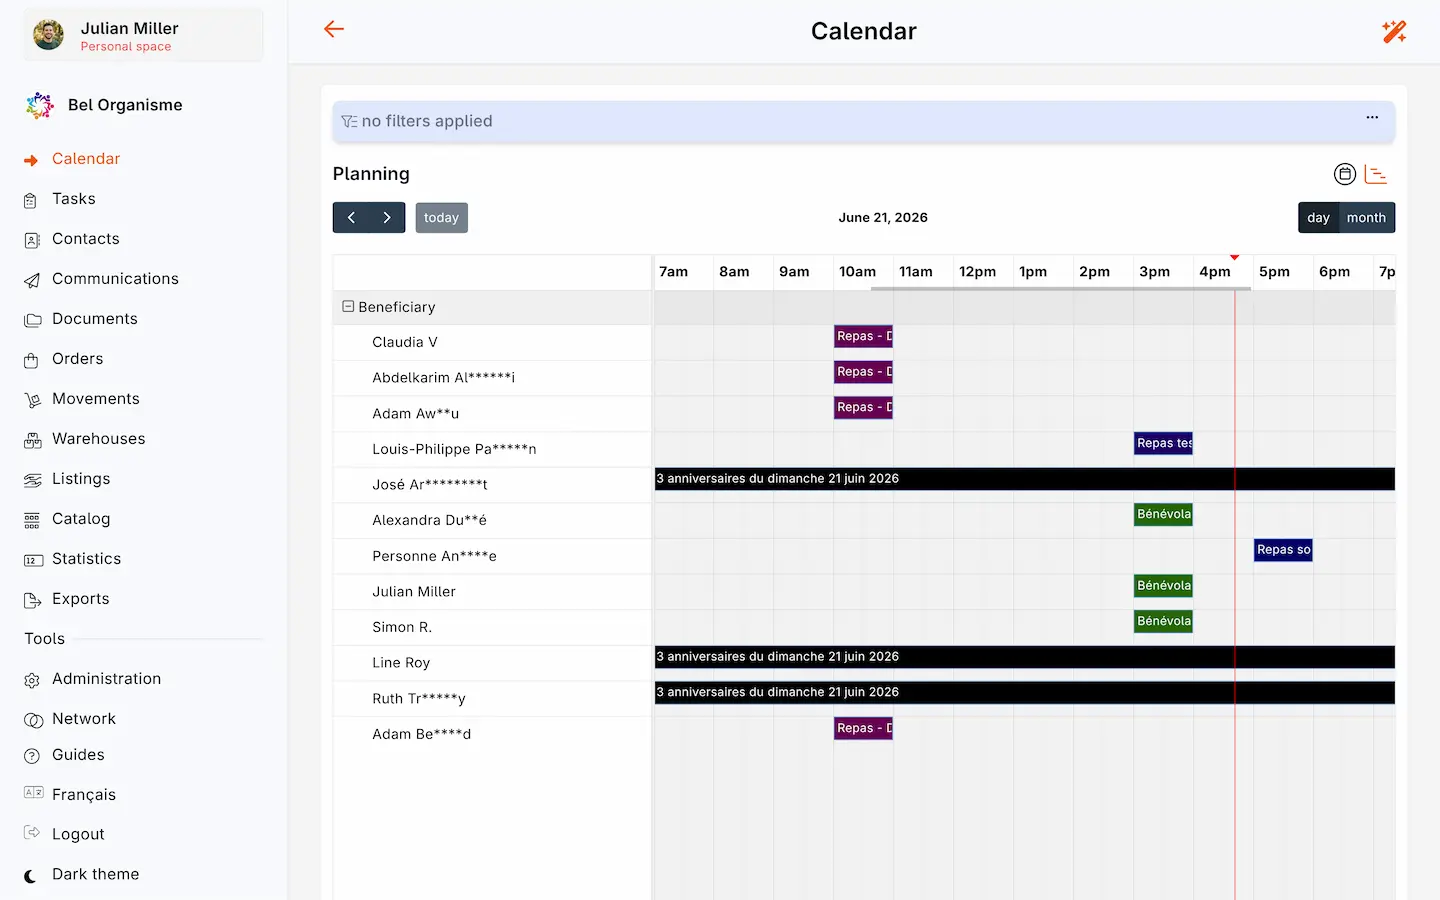Open Warehouses in the sidebar
The width and height of the screenshot is (1440, 900).
tap(98, 439)
